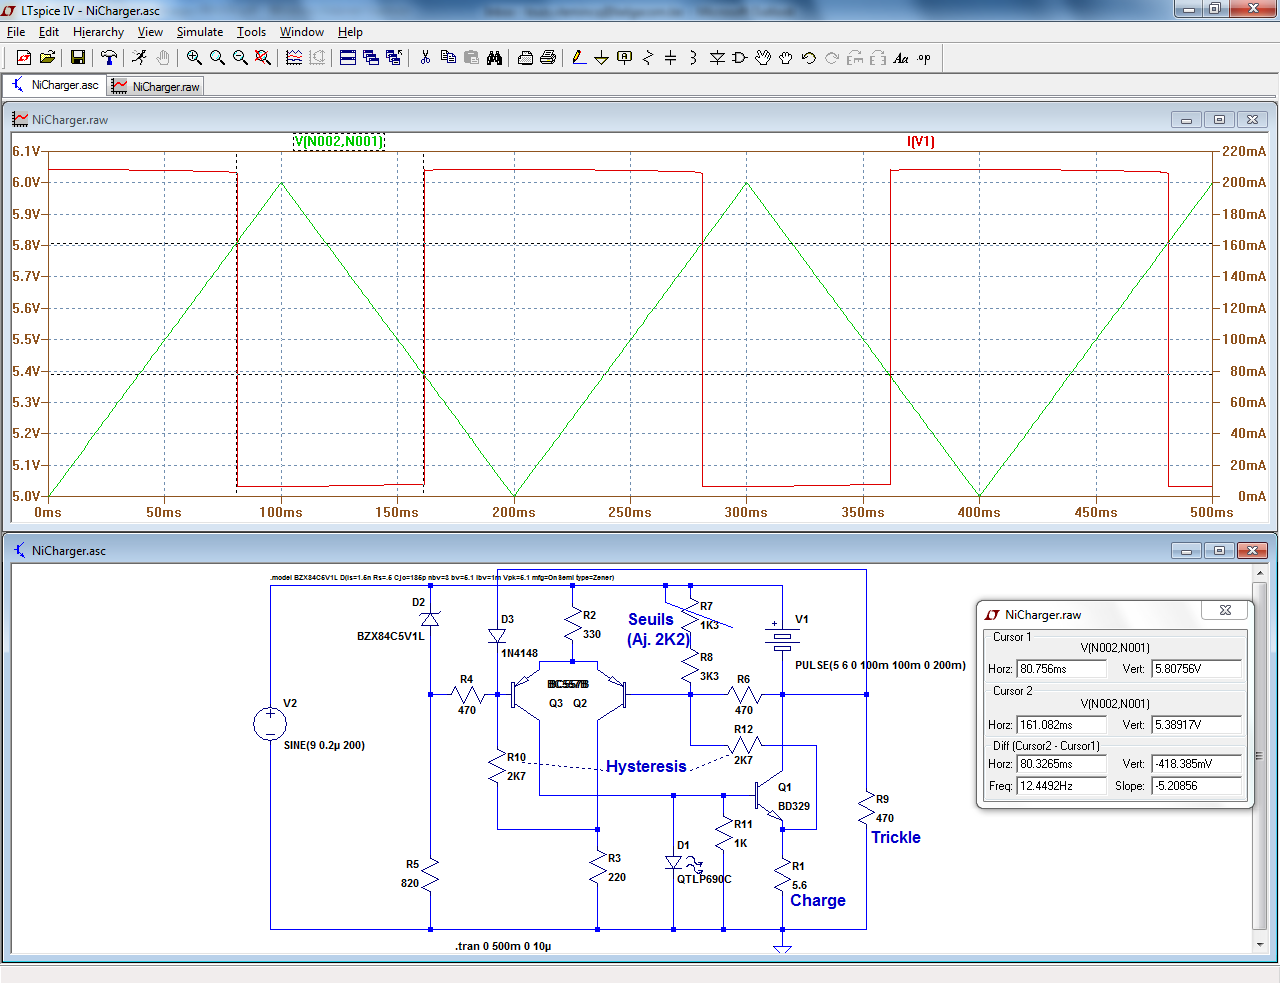Click the V(N002,N001) trace label
1280x984 pixels.
click(x=338, y=141)
